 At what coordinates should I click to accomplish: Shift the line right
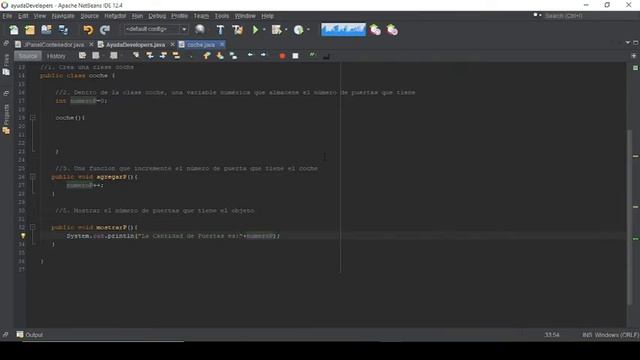[263, 55]
